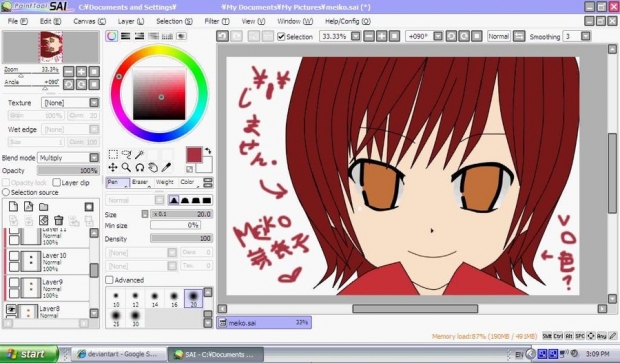Viewport: 620px width, 363px height.
Task: Select the Eraser brush tool
Action: point(141,182)
